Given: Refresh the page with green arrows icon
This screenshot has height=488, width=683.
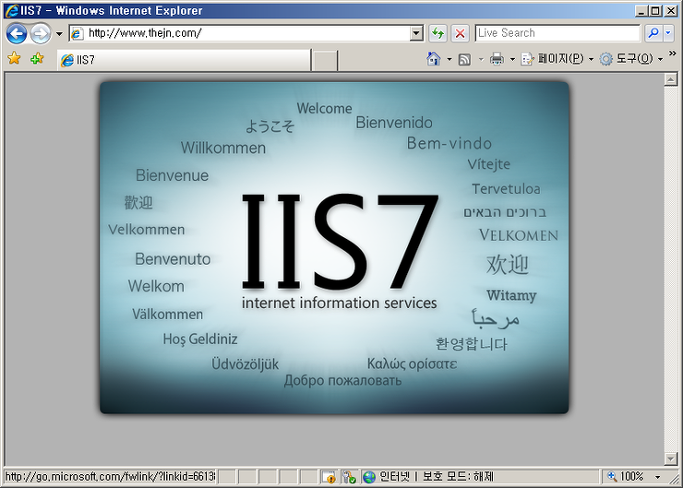Looking at the screenshot, I should pyautogui.click(x=438, y=33).
